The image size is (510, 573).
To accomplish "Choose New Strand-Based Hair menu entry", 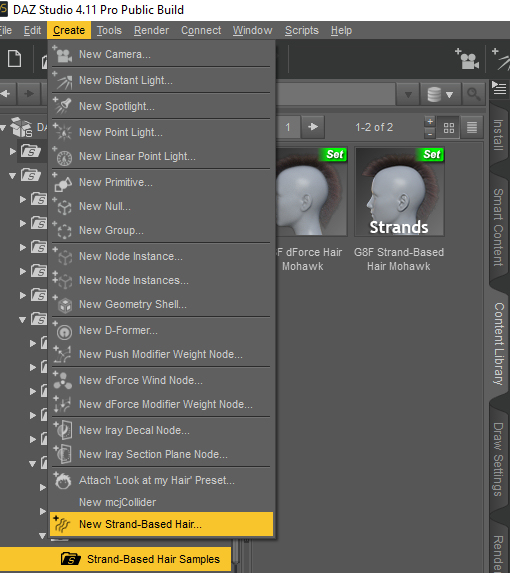I will pyautogui.click(x=161, y=524).
